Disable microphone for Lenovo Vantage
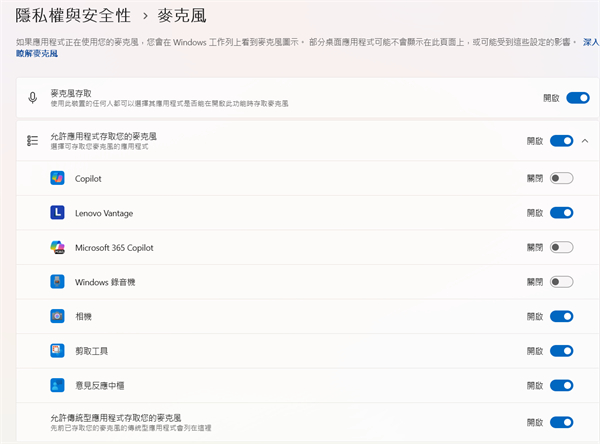The width and height of the screenshot is (600, 444). [561, 213]
